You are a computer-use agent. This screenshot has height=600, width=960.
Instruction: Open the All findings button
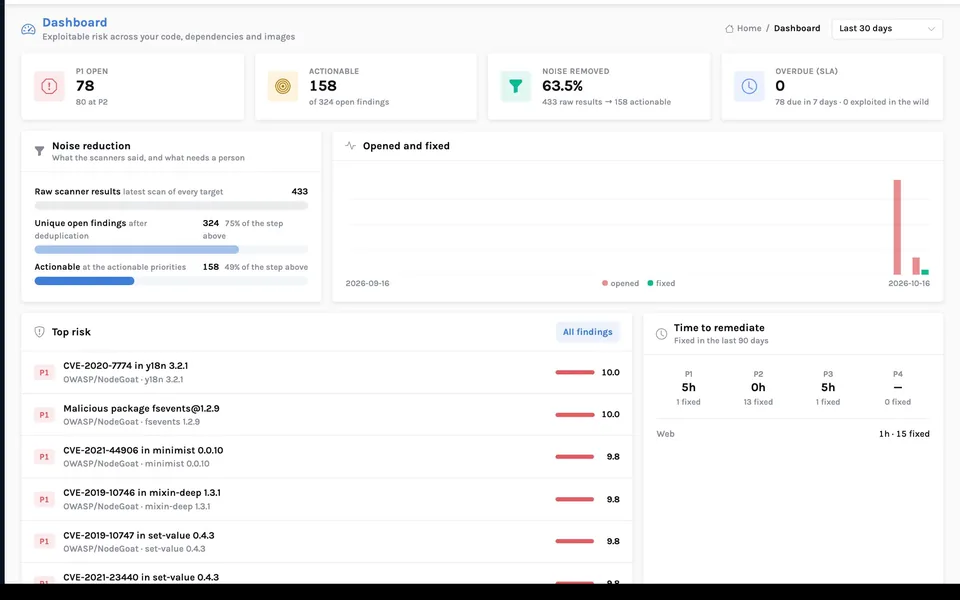(587, 332)
